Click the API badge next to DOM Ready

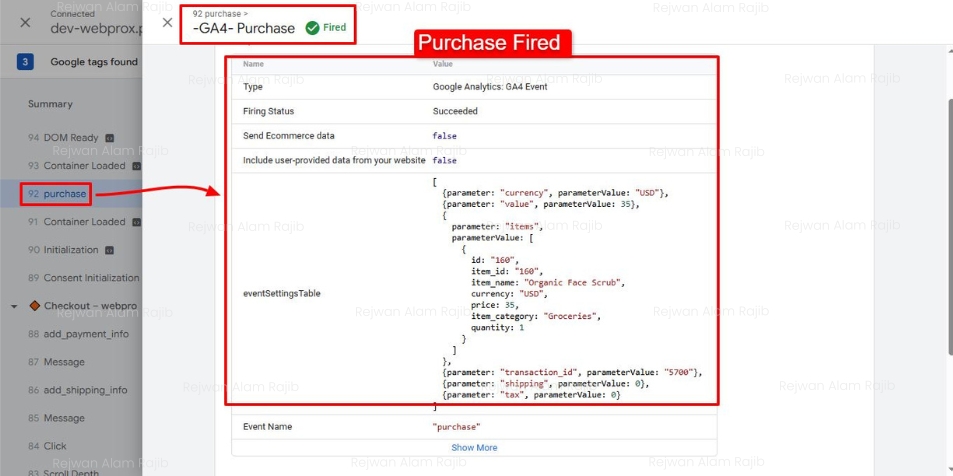(x=110, y=138)
